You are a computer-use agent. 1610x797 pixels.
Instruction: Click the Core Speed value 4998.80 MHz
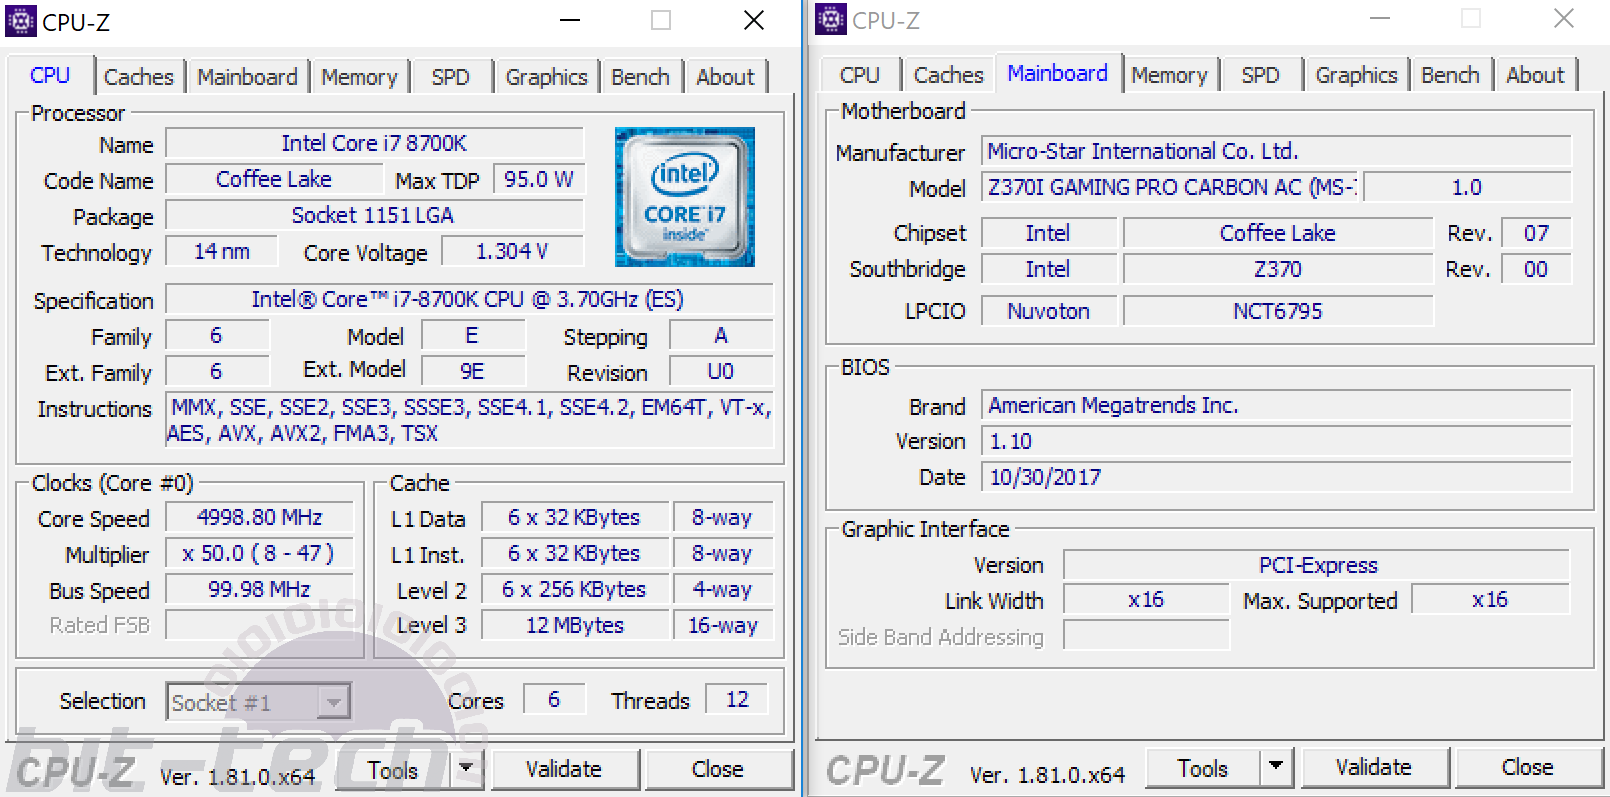tap(260, 517)
